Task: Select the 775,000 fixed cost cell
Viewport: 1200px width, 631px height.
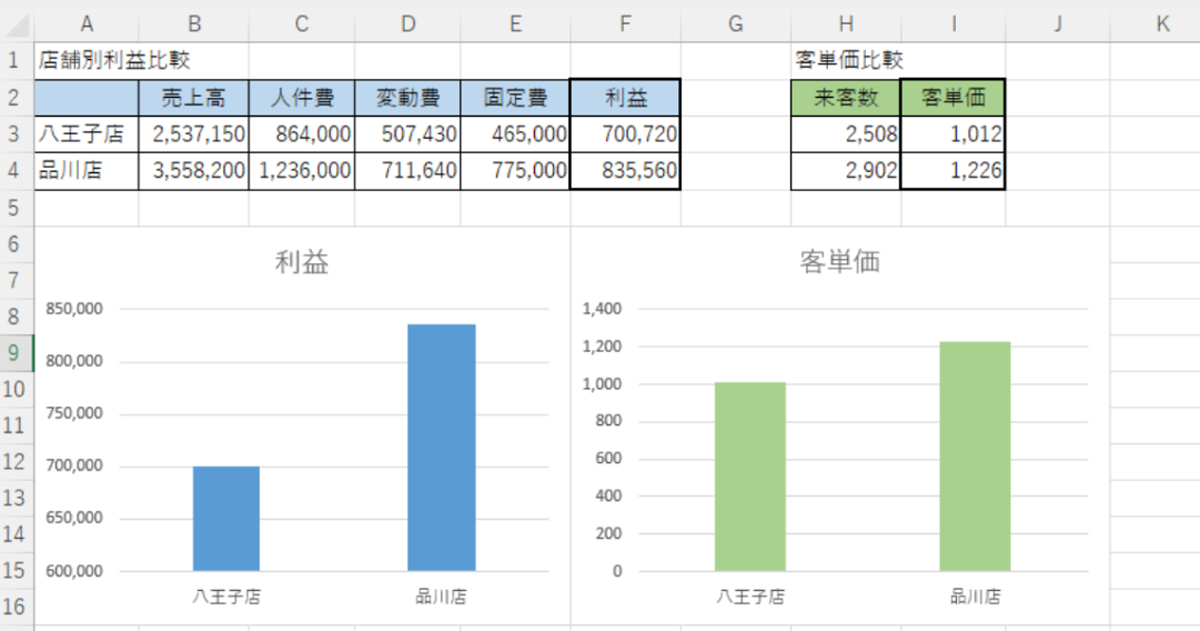Action: pos(515,171)
